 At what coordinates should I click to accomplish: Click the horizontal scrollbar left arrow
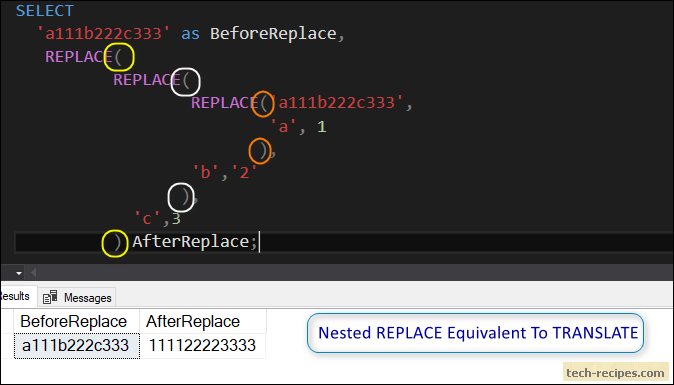34,272
